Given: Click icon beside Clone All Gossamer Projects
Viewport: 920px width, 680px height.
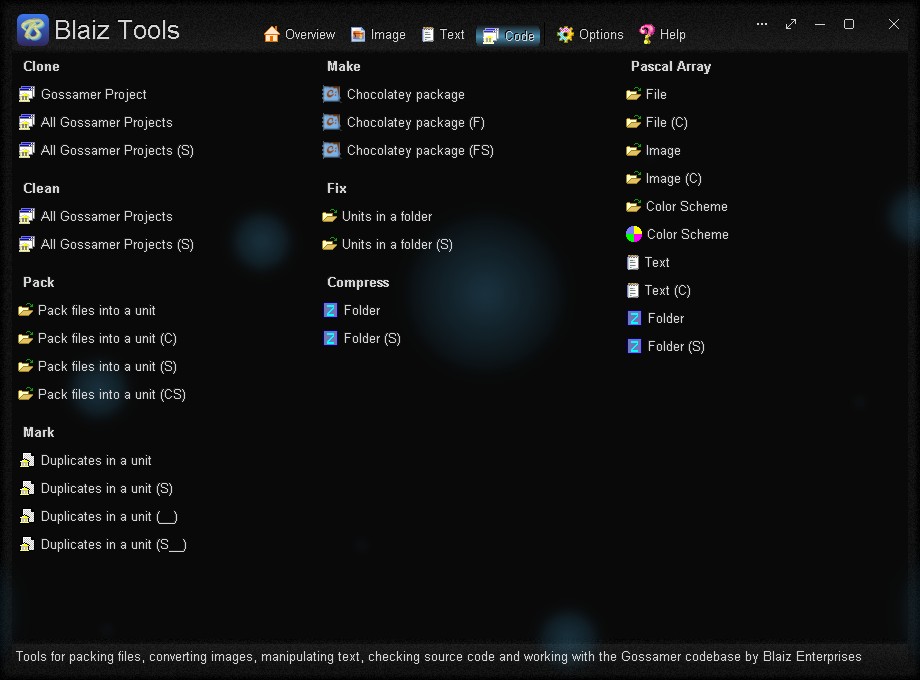Looking at the screenshot, I should [26, 122].
